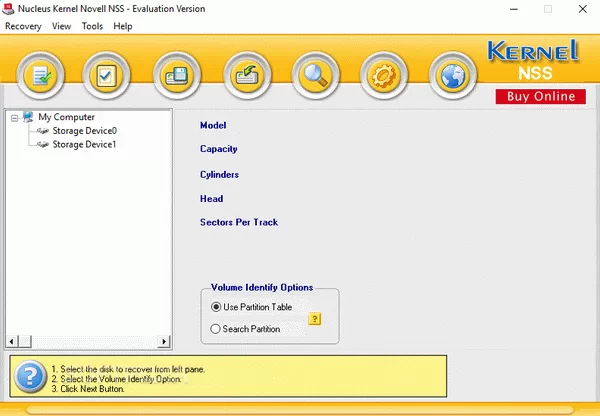The height and width of the screenshot is (416, 600).
Task: Click the Cylinders label
Action: [219, 175]
